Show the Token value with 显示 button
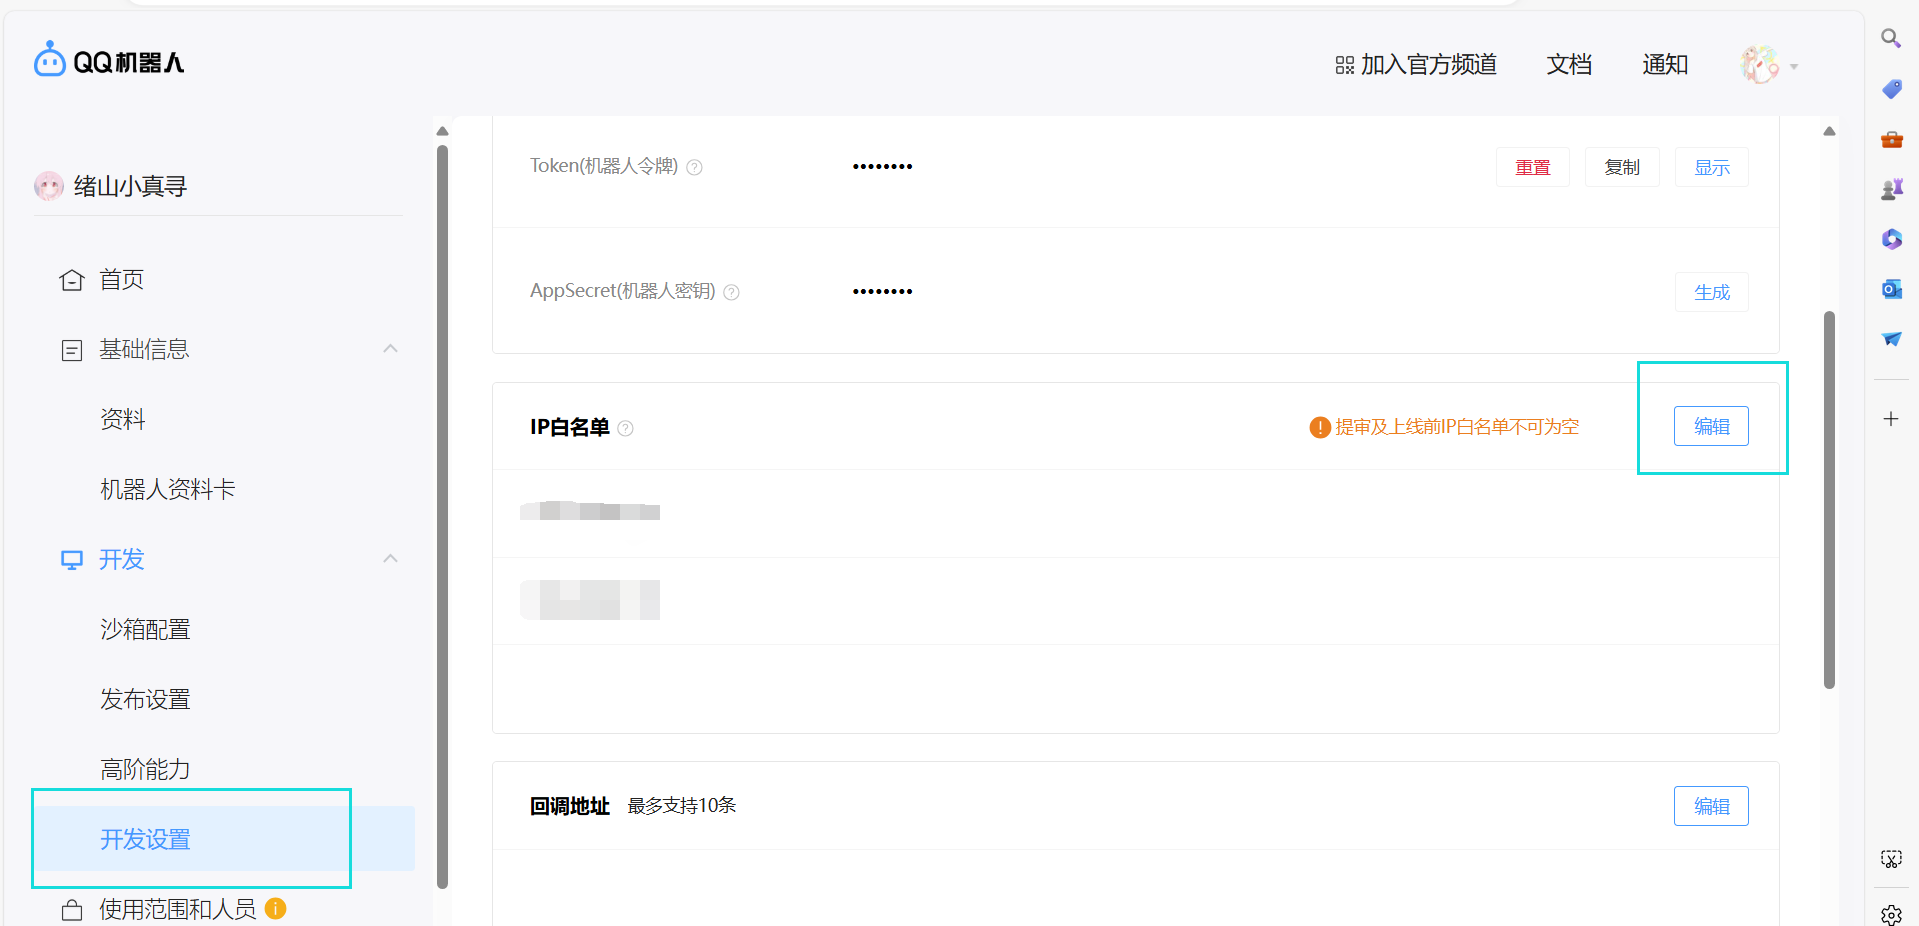The width and height of the screenshot is (1919, 926). [1711, 167]
